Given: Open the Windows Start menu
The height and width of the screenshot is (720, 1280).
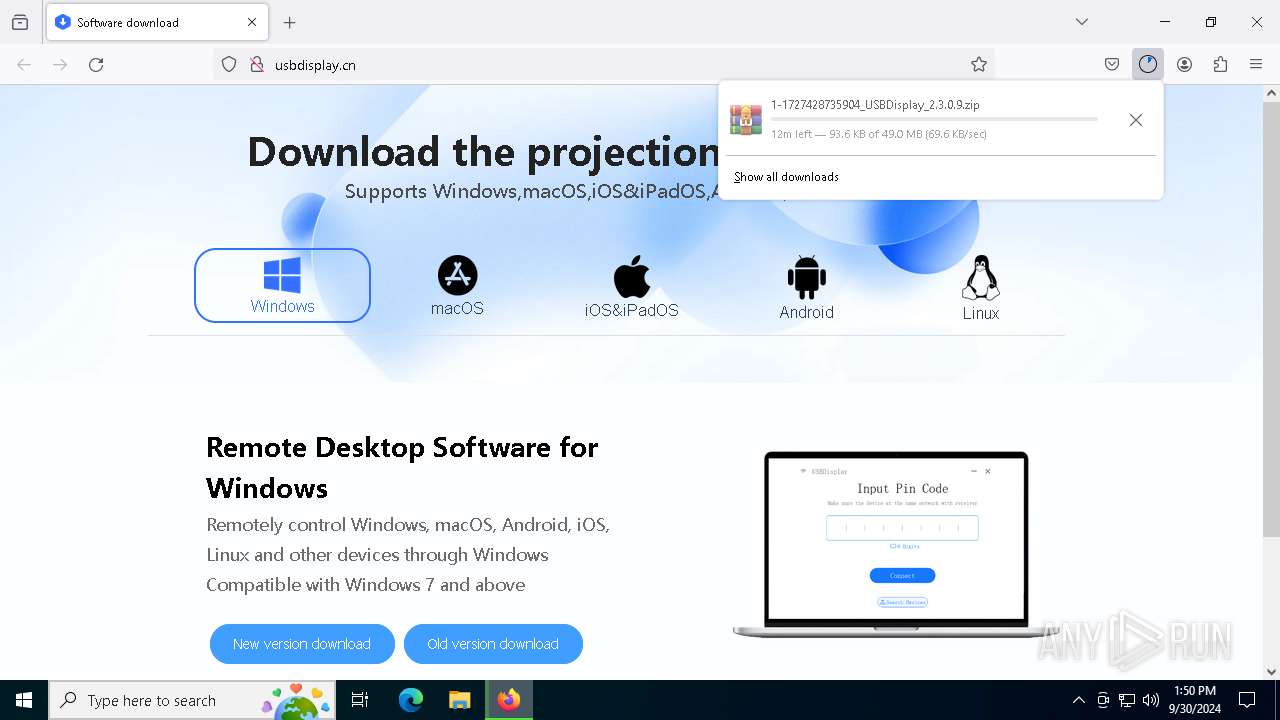Looking at the screenshot, I should point(24,700).
